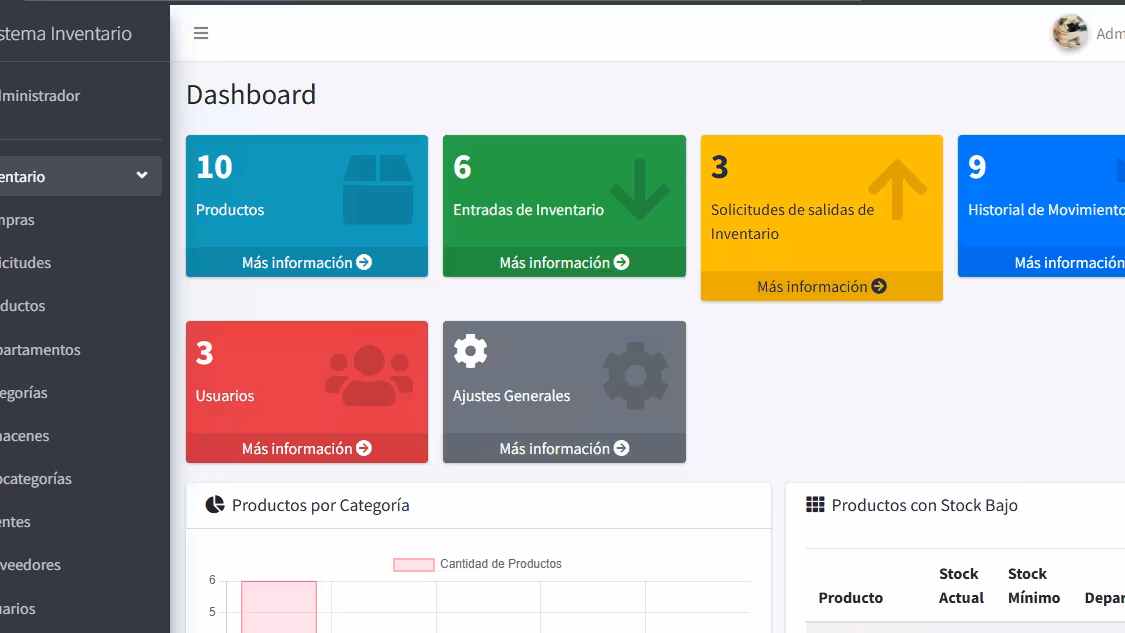Image resolution: width=1125 pixels, height=633 pixels.
Task: Open Más información under Productos
Action: 306,263
